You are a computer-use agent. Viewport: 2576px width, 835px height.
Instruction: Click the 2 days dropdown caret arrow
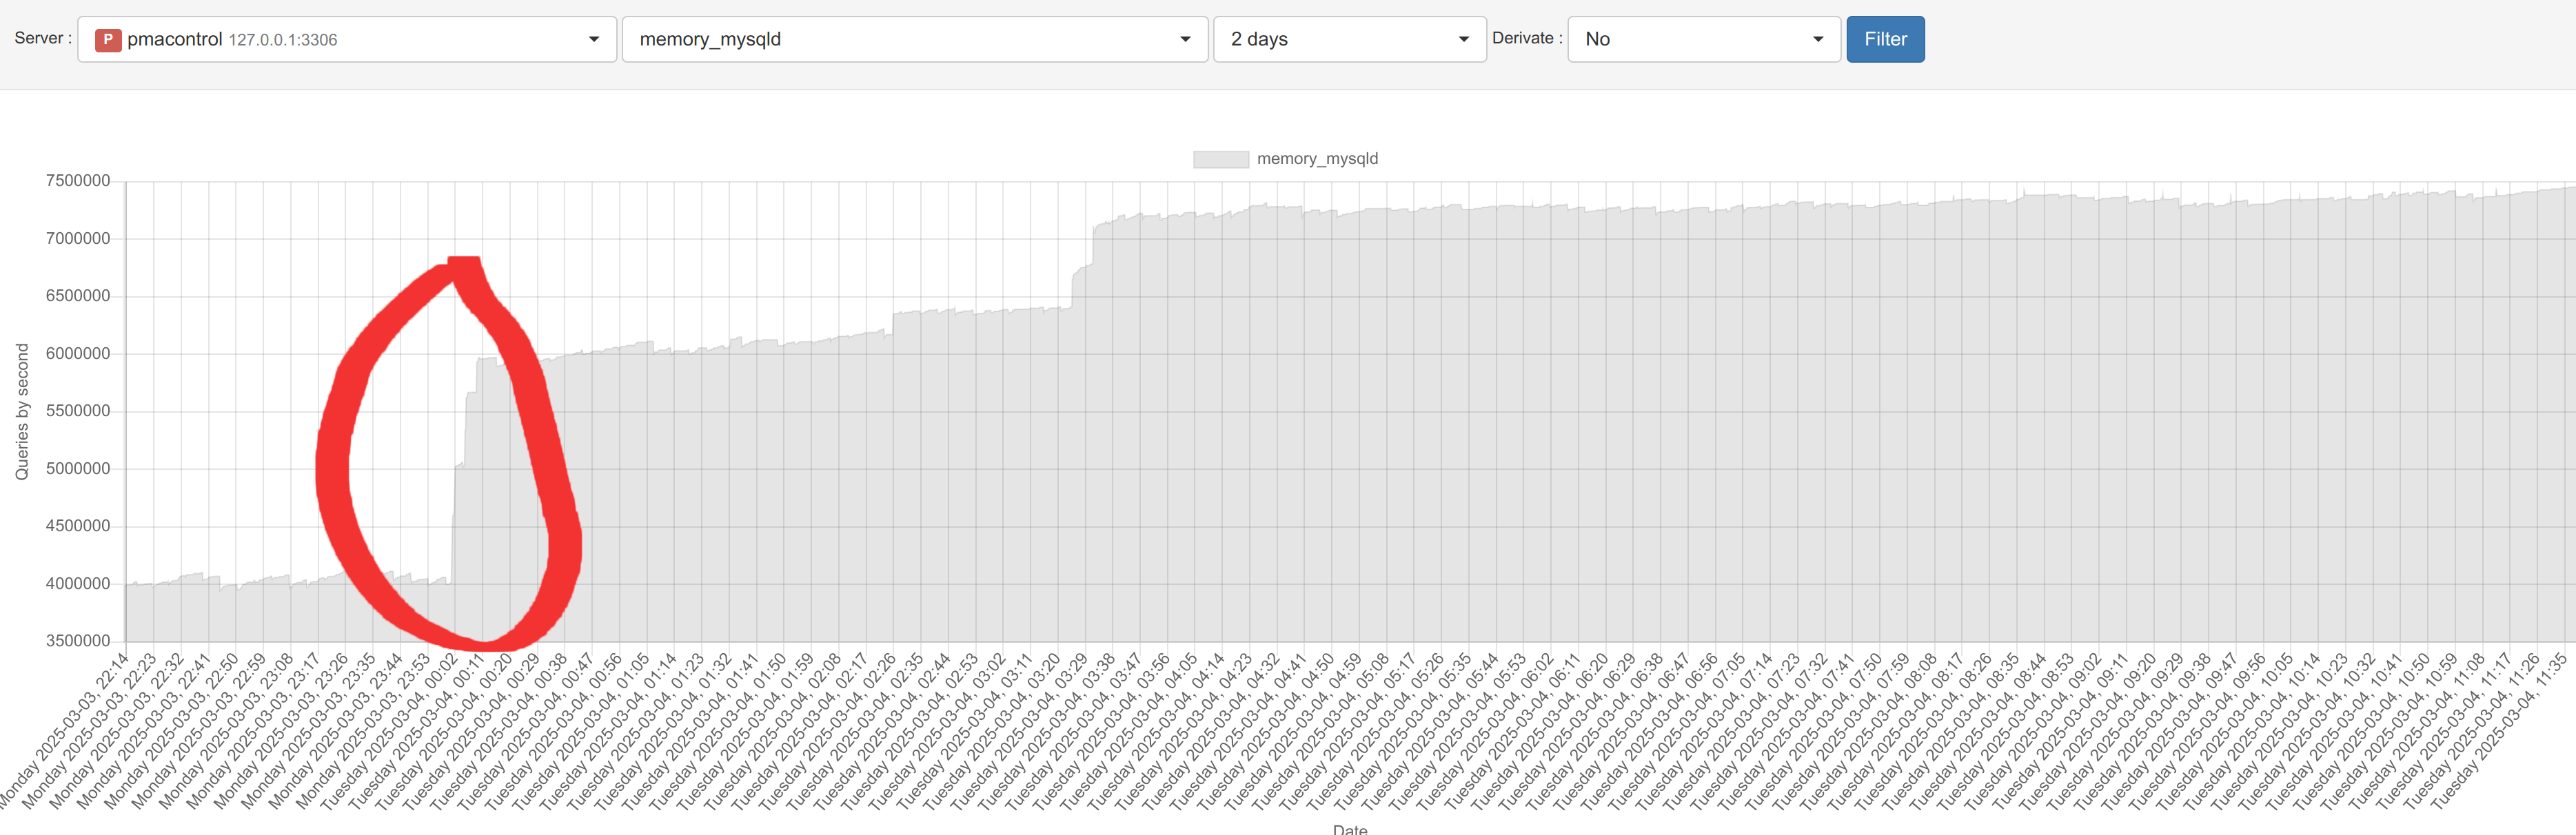tap(1463, 40)
